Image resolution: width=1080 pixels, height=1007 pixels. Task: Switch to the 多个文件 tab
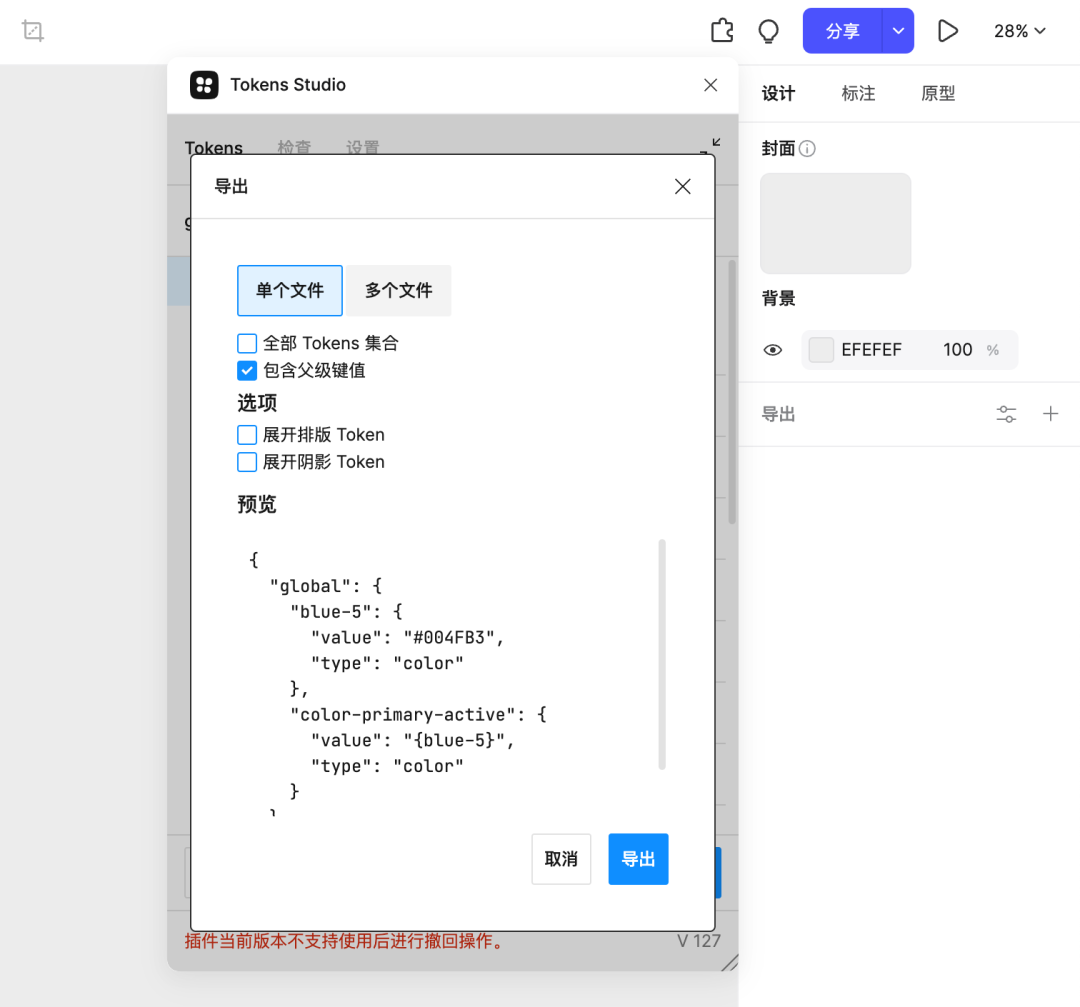[x=398, y=291]
